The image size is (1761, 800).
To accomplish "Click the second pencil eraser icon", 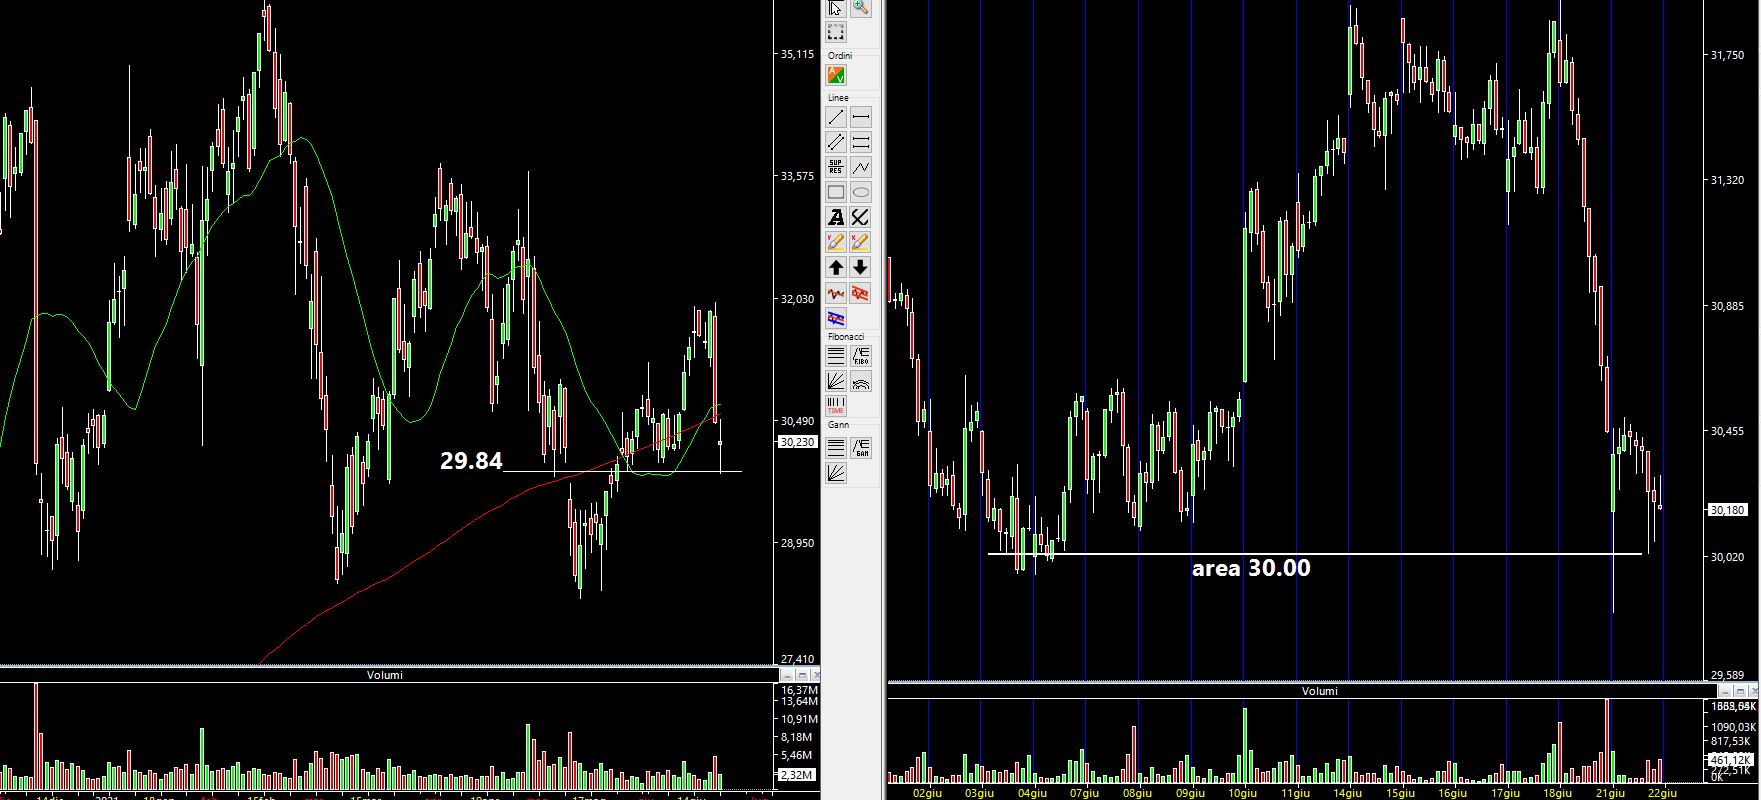I will point(861,242).
